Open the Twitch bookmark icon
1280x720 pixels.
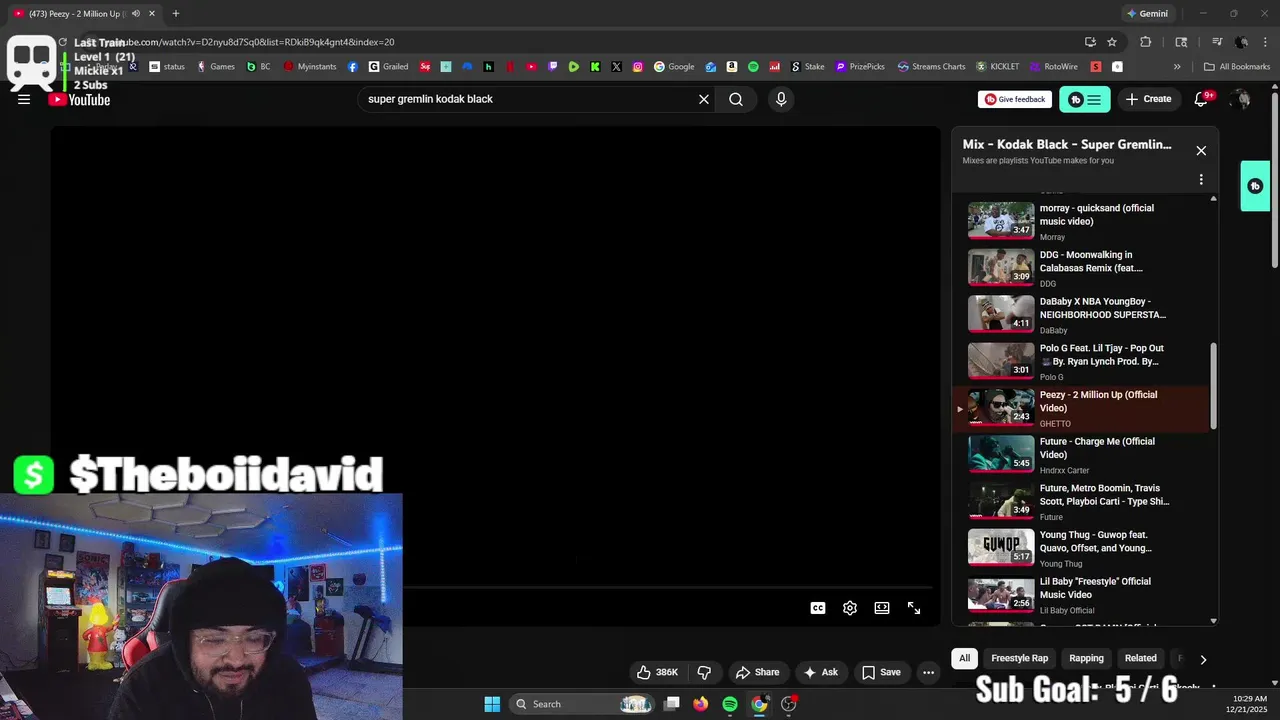pyautogui.click(x=553, y=67)
